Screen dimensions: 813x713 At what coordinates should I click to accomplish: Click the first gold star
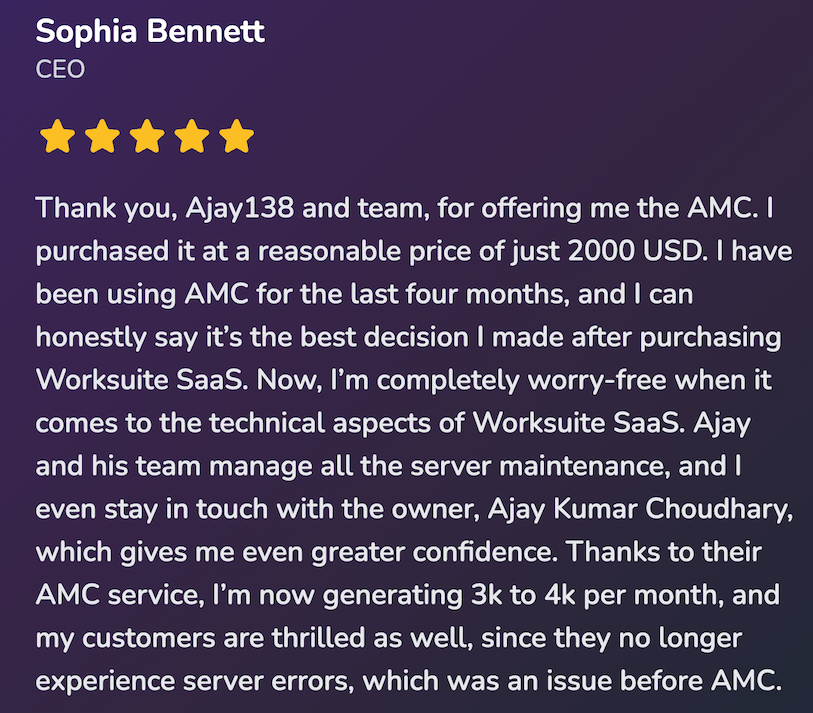58,136
